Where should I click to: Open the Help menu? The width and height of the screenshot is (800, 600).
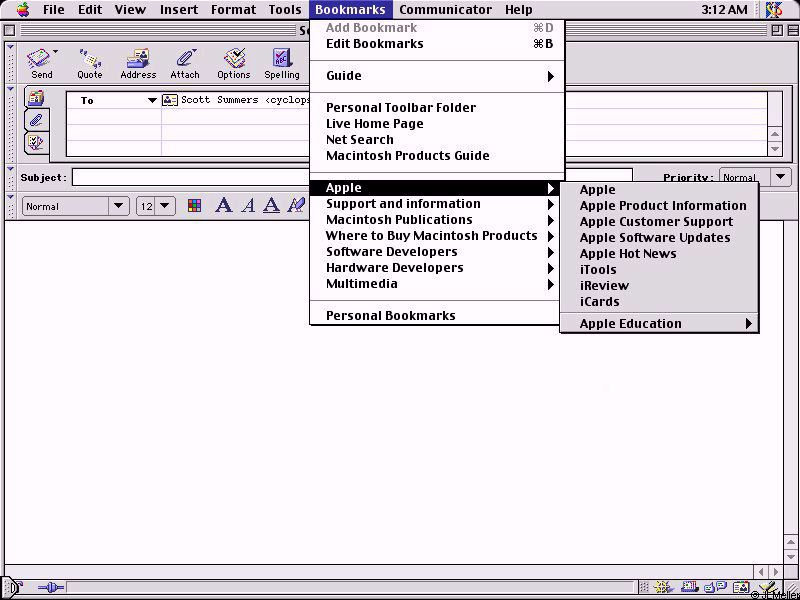519,10
